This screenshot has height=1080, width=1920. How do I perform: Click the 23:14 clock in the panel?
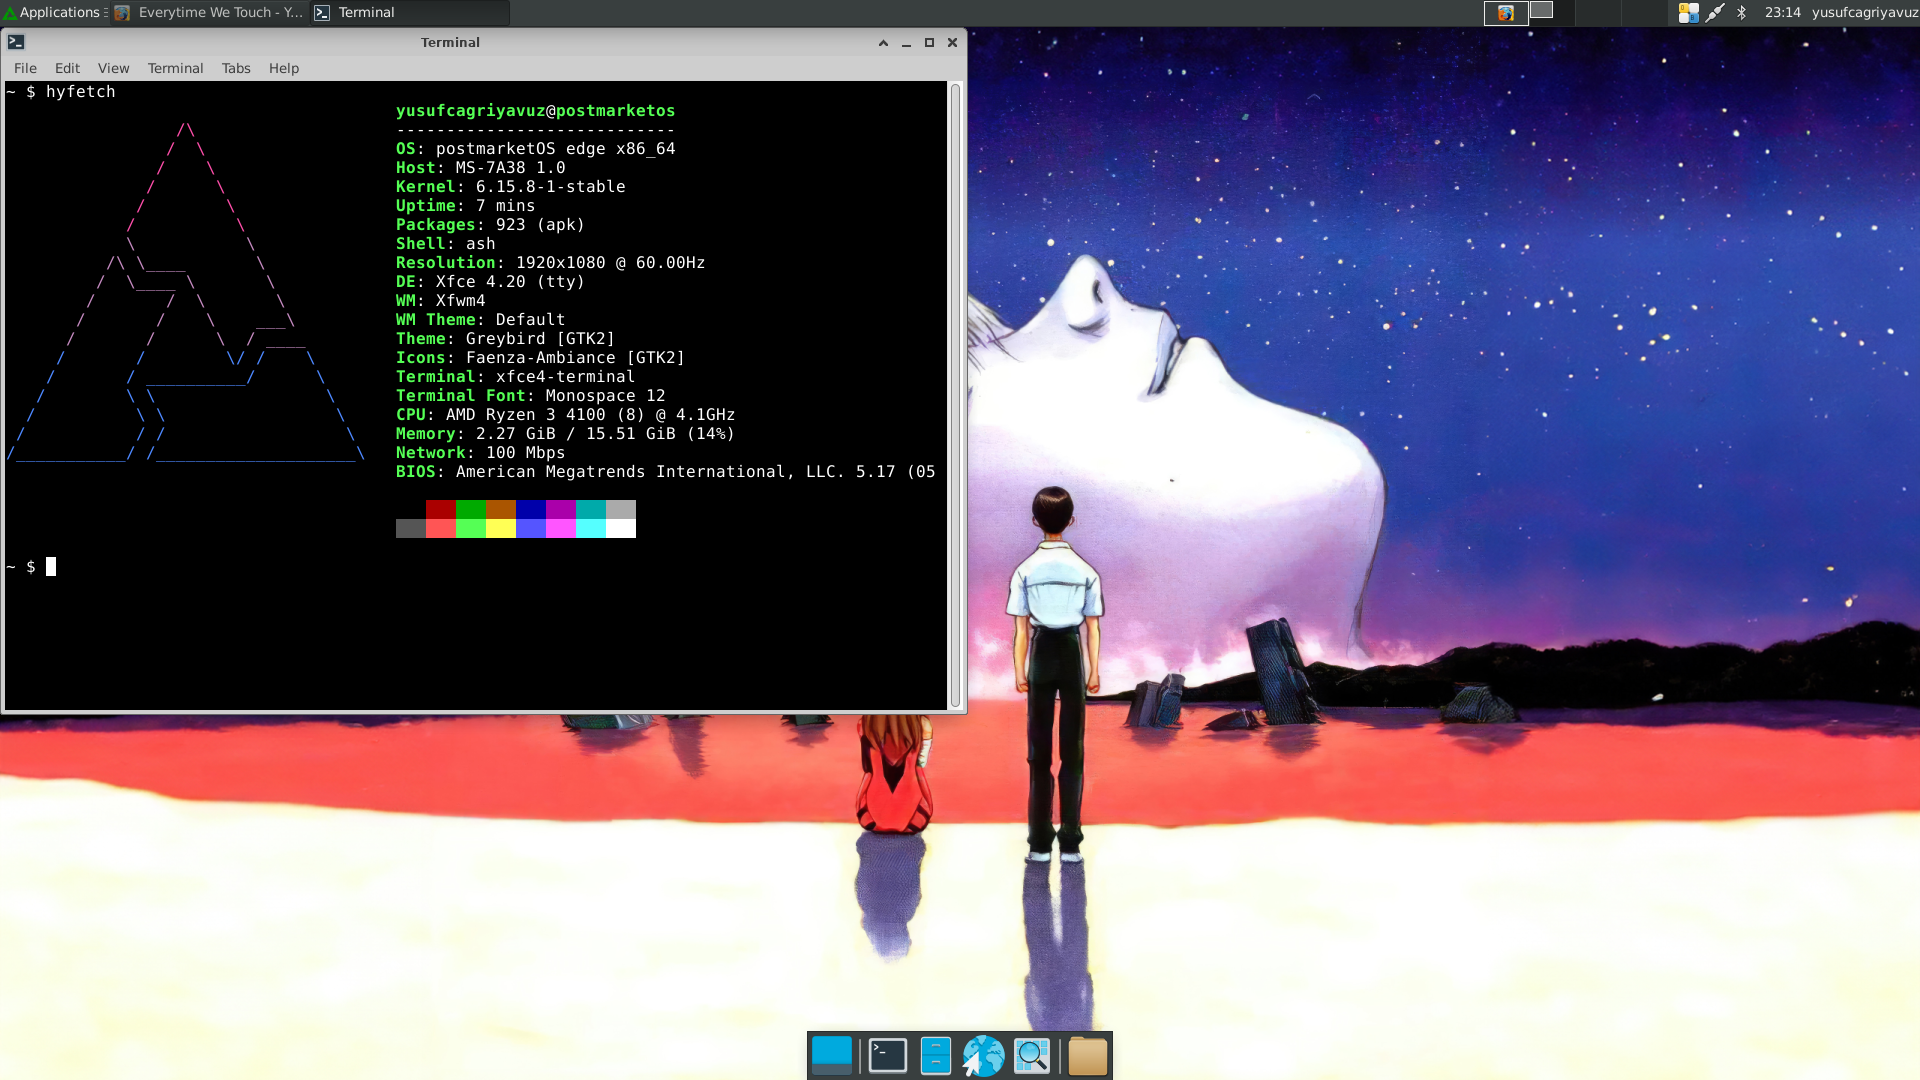pos(1782,12)
